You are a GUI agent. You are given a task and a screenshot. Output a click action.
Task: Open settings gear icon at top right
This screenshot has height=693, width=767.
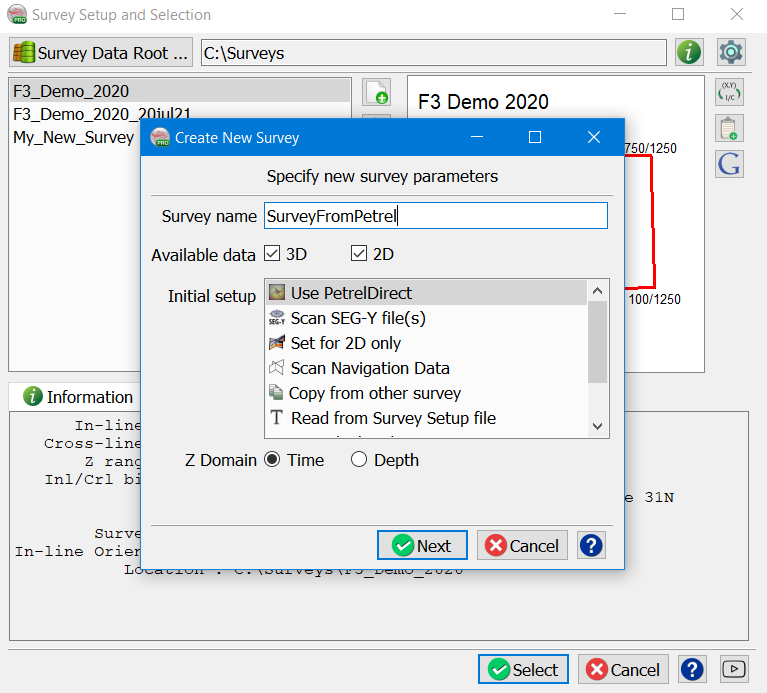[732, 53]
